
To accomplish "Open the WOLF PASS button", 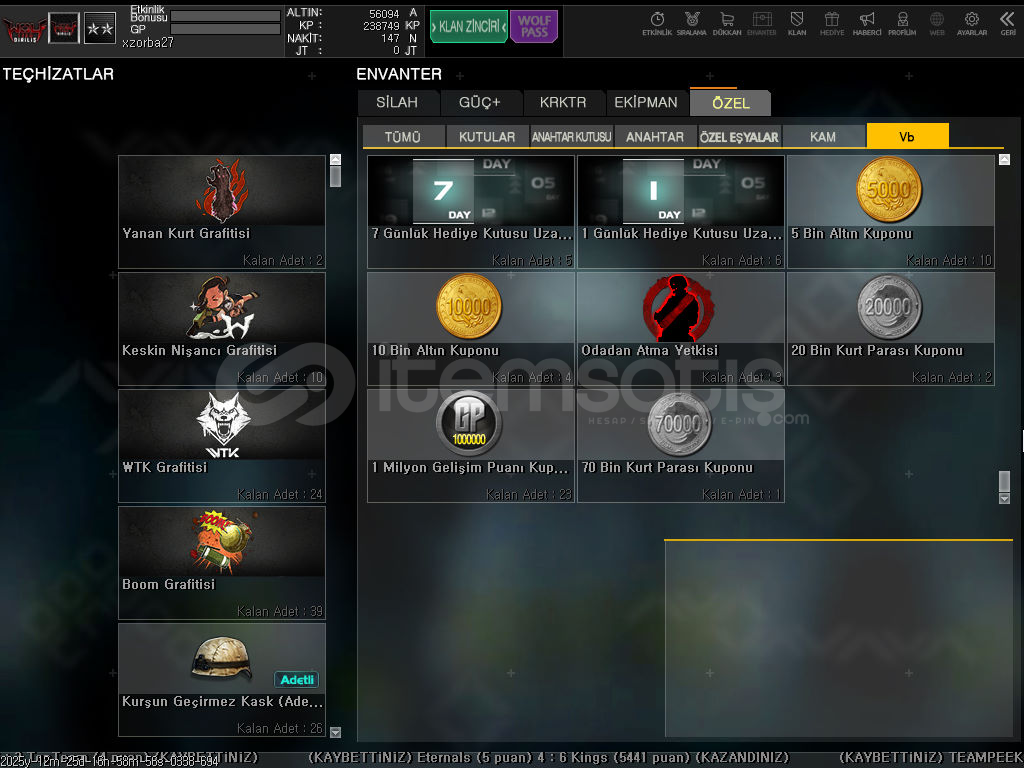I will 534,27.
